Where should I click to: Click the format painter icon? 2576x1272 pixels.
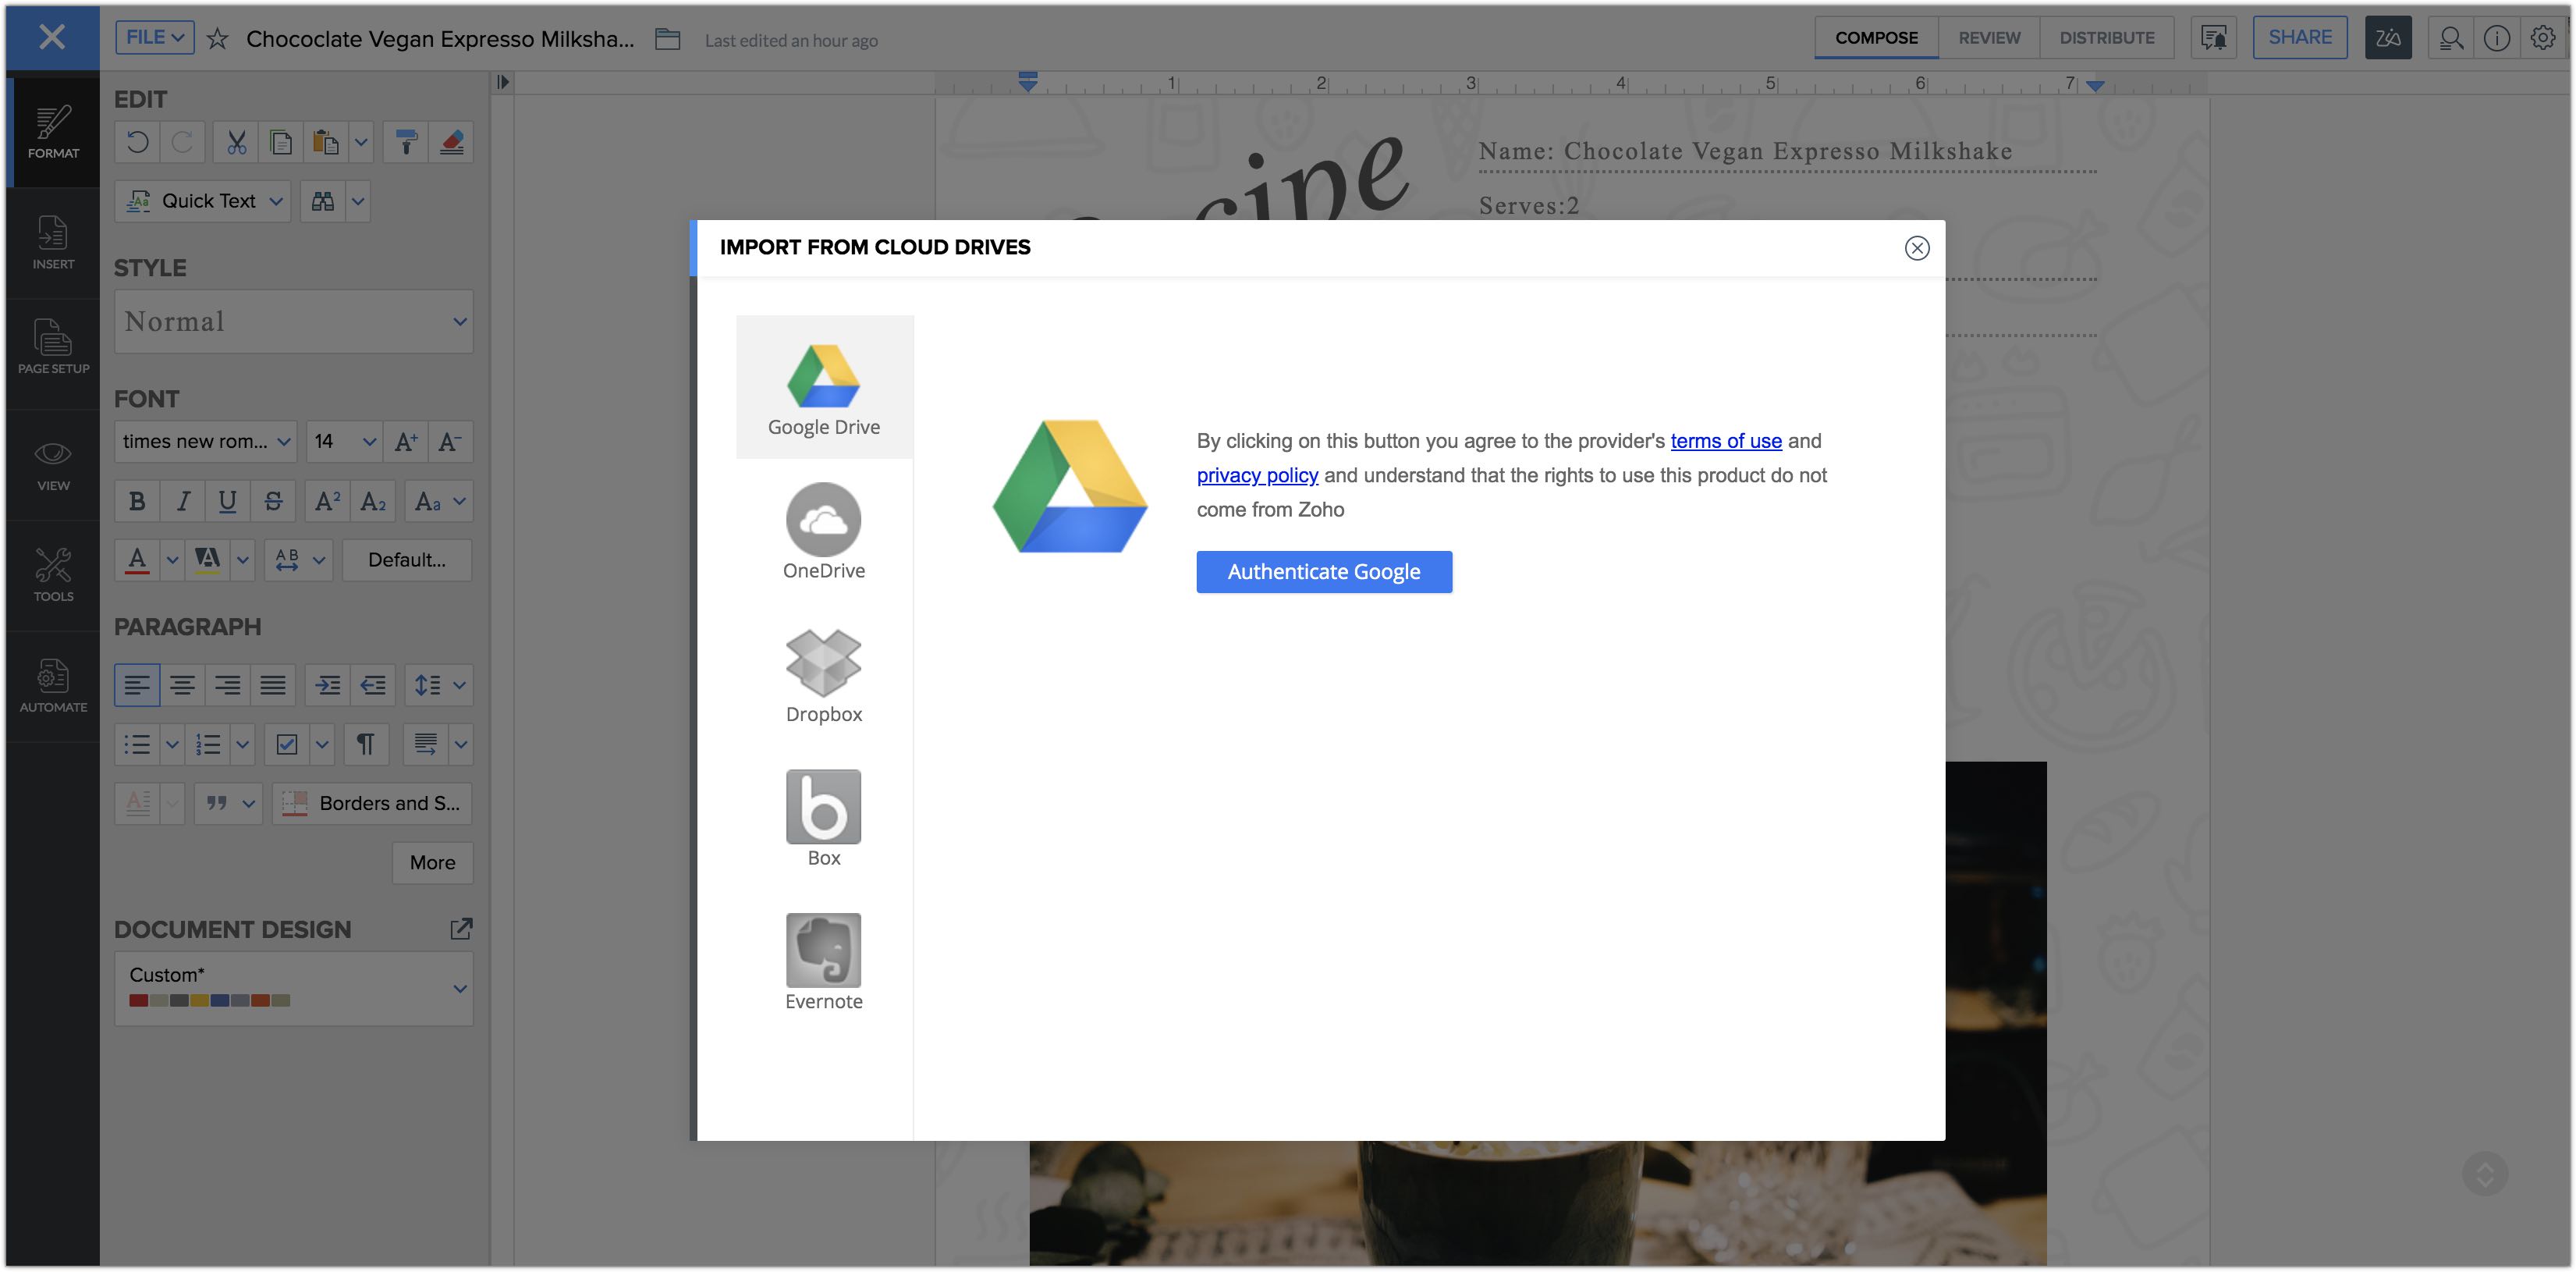(x=406, y=142)
